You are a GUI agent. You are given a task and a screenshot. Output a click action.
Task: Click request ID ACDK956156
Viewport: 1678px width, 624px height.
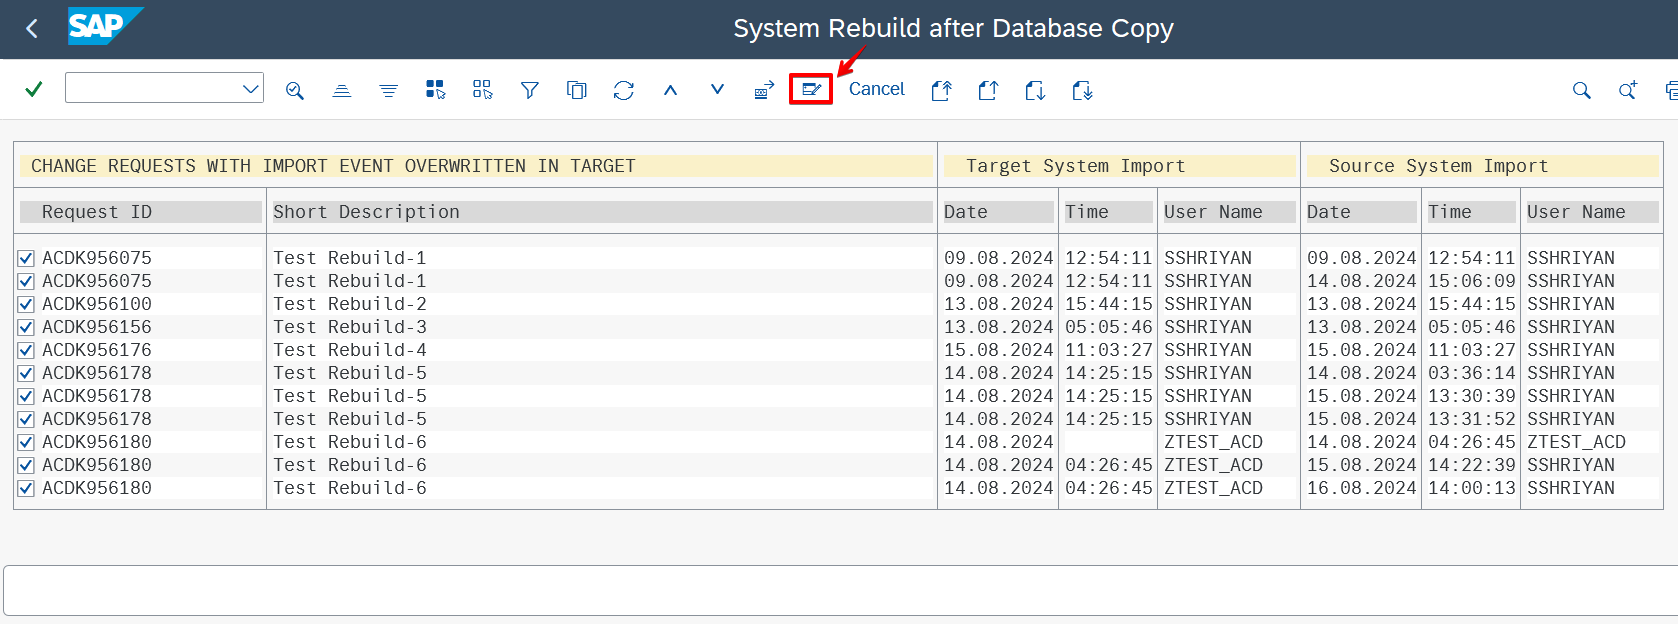97,327
